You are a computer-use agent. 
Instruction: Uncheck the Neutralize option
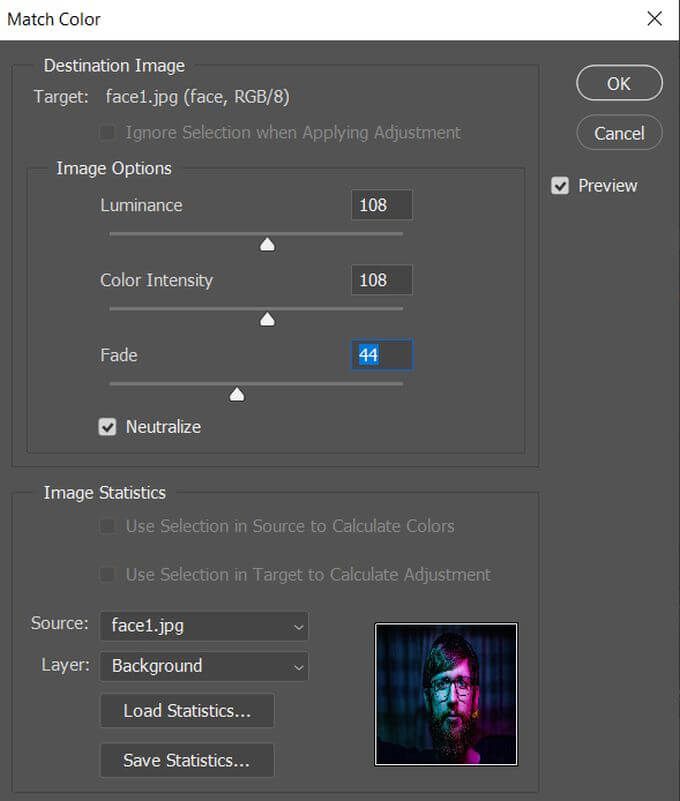click(x=108, y=427)
